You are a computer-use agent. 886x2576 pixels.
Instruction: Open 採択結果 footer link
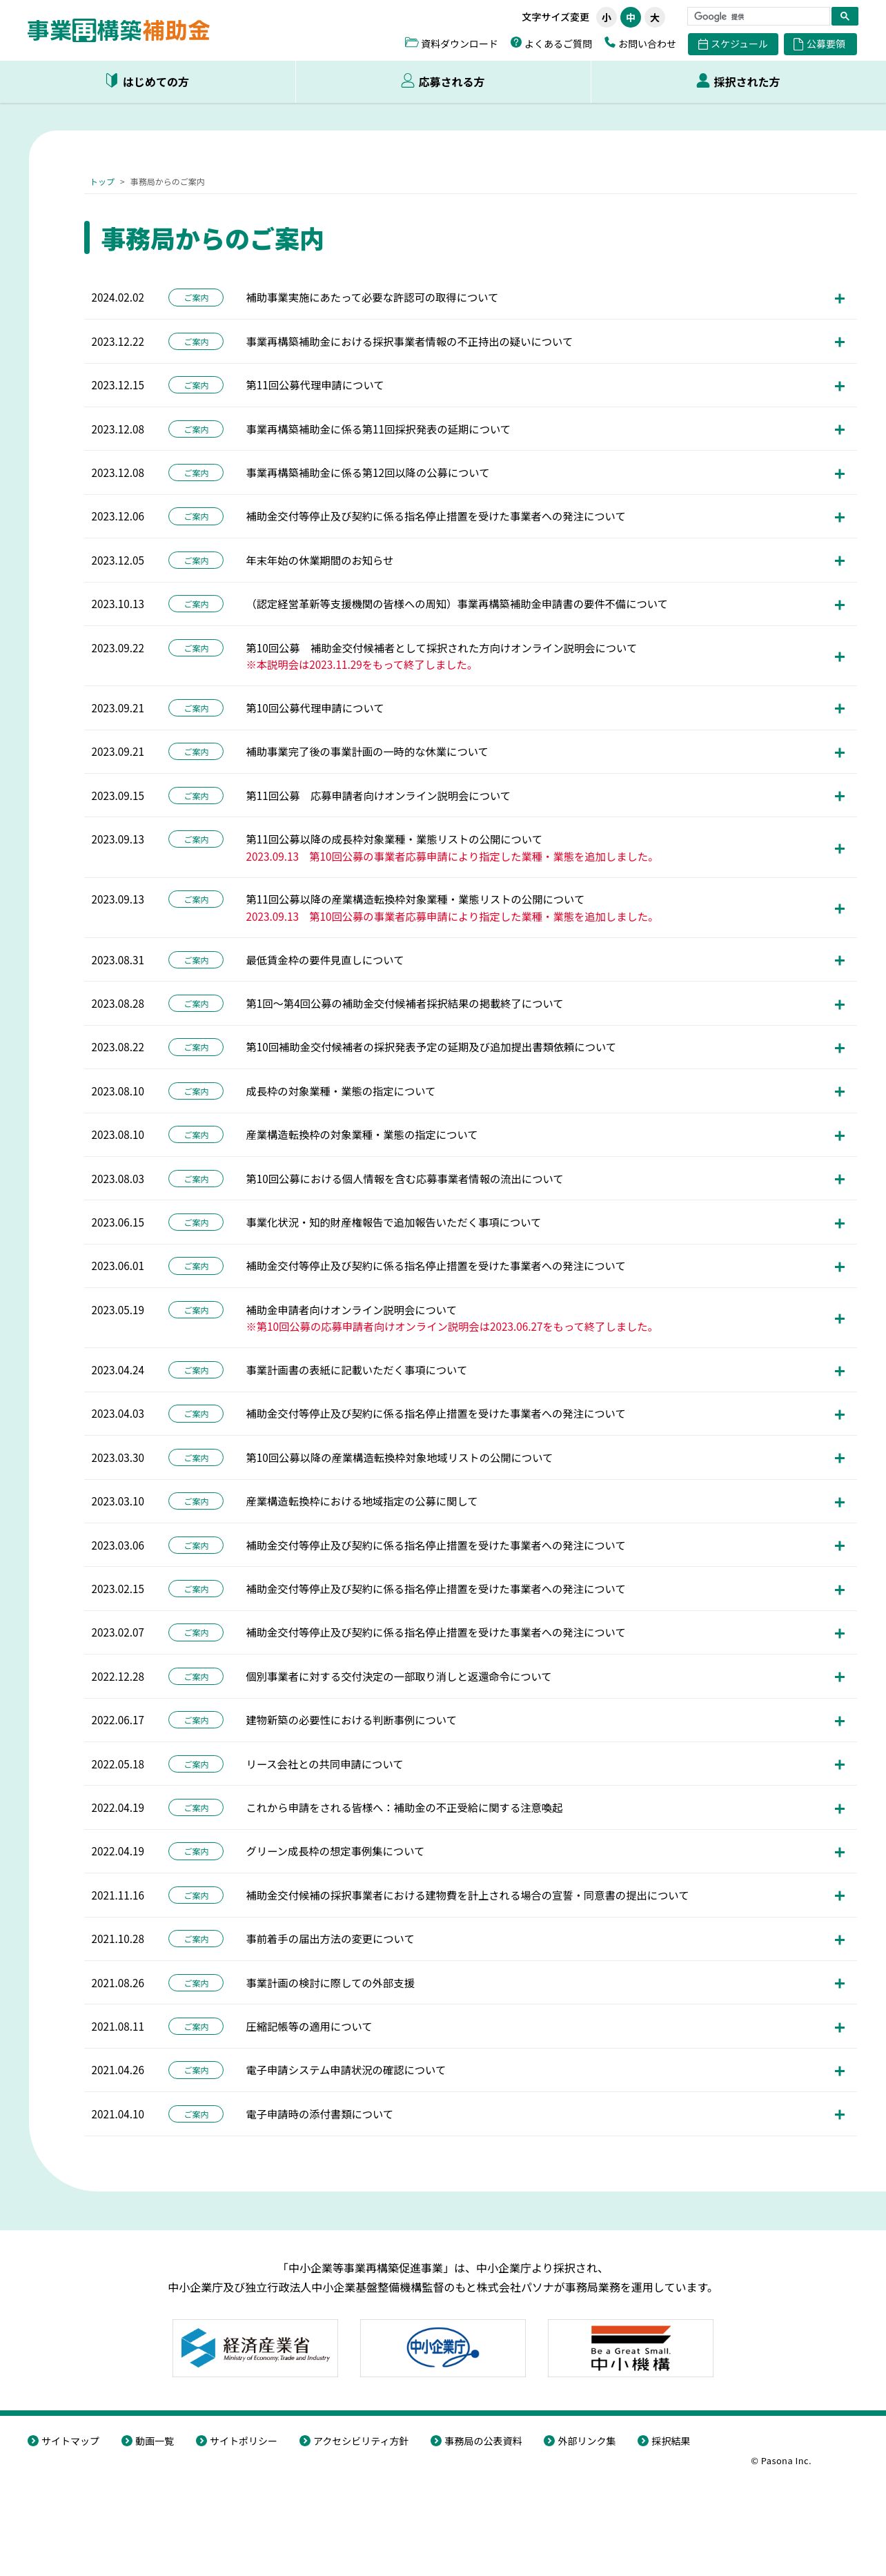tap(664, 2441)
